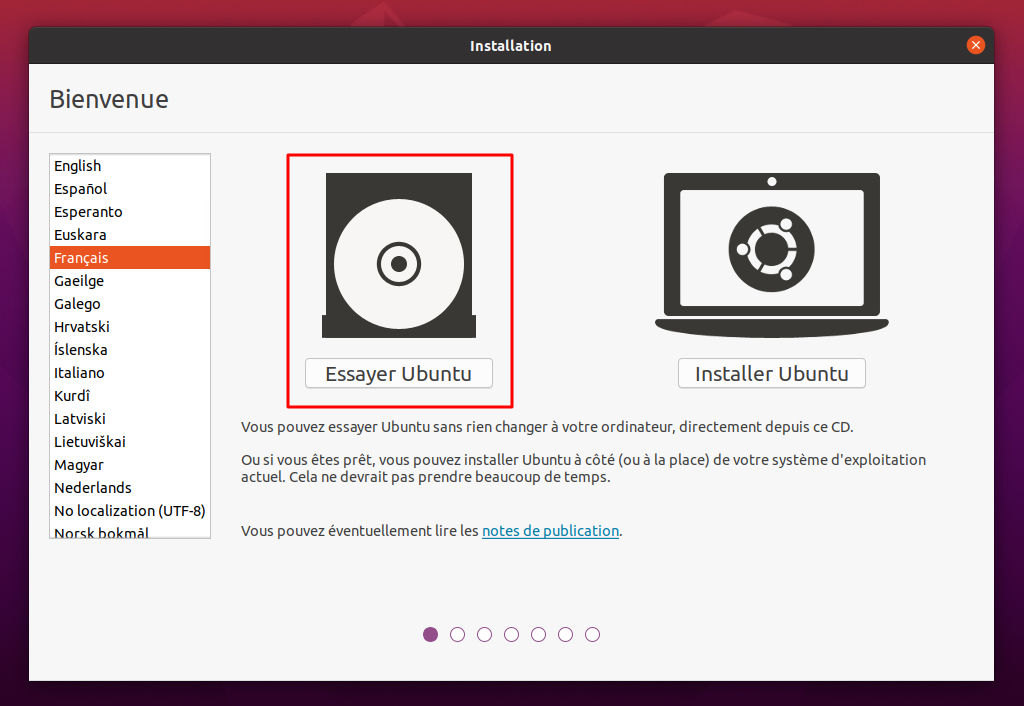The width and height of the screenshot is (1024, 706).
Task: Pick Nederlands from the language list
Action: click(130, 488)
